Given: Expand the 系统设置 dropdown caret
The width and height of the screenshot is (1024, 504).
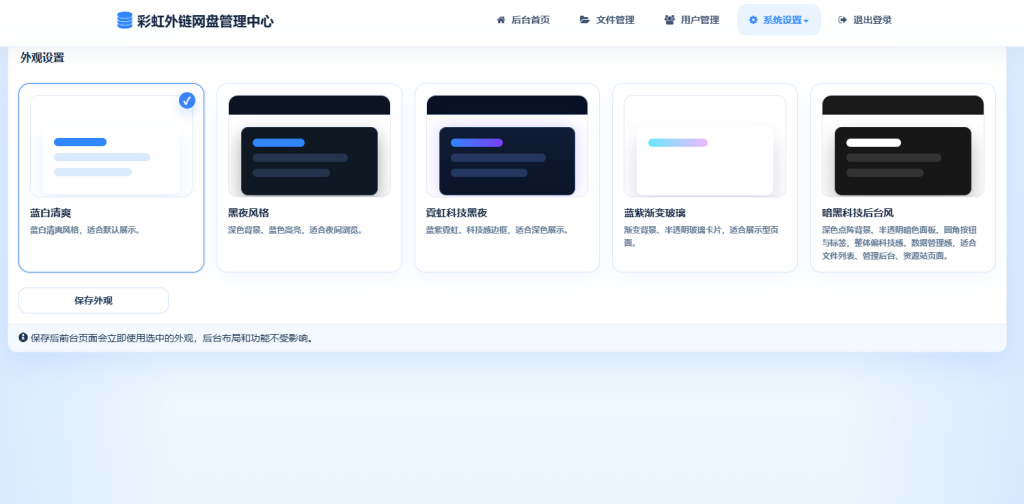Looking at the screenshot, I should (x=806, y=21).
